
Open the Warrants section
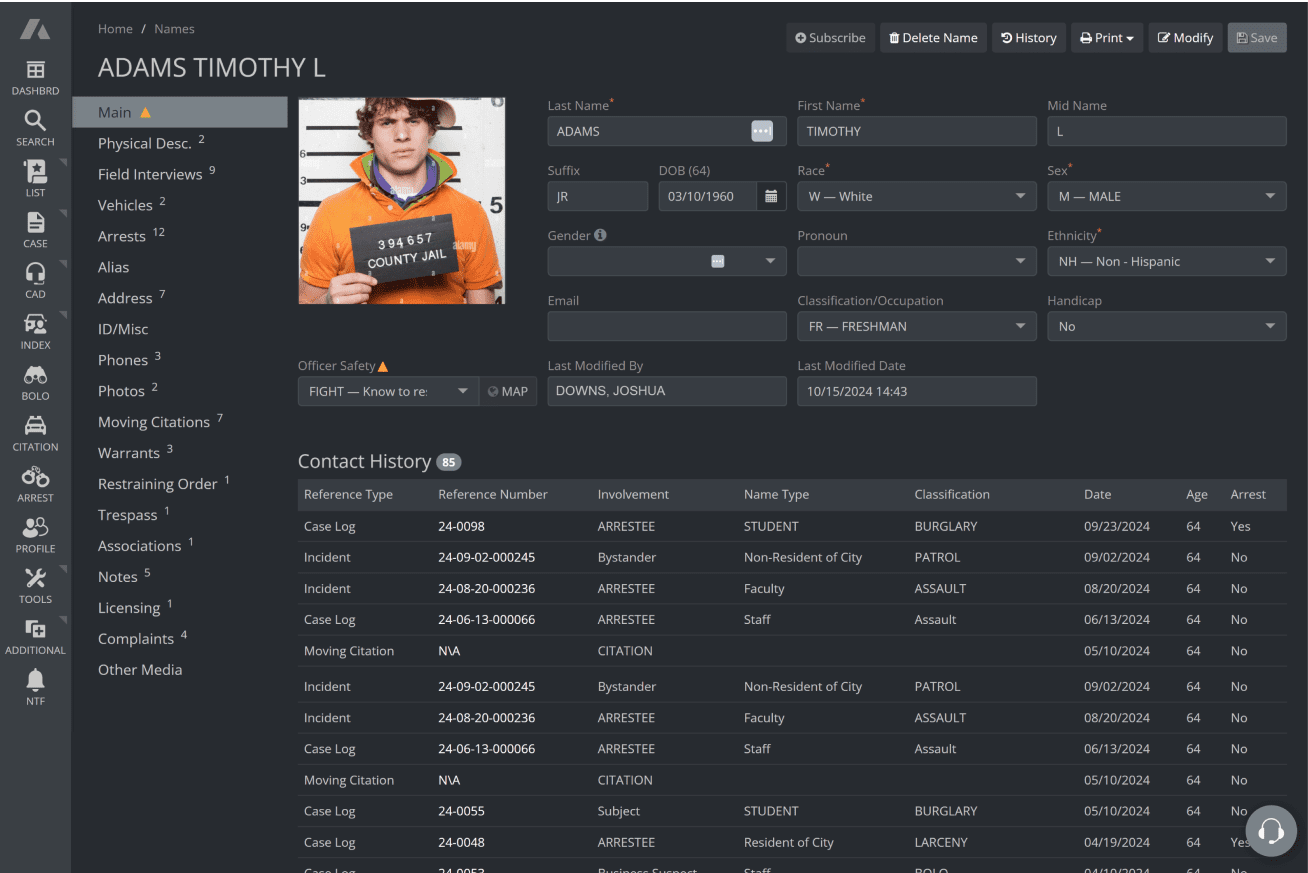tap(129, 453)
